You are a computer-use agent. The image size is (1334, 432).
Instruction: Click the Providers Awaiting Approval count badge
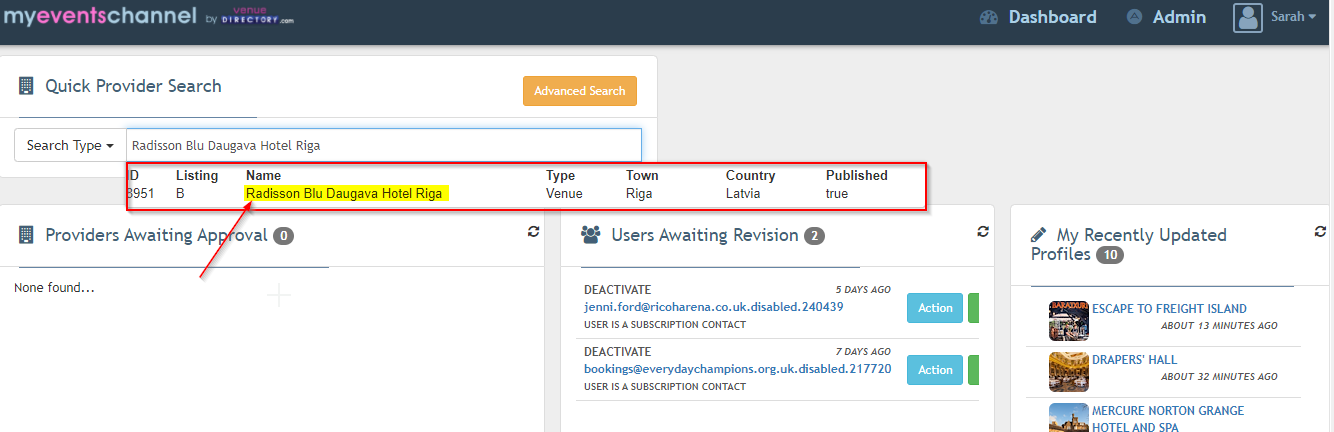[284, 236]
